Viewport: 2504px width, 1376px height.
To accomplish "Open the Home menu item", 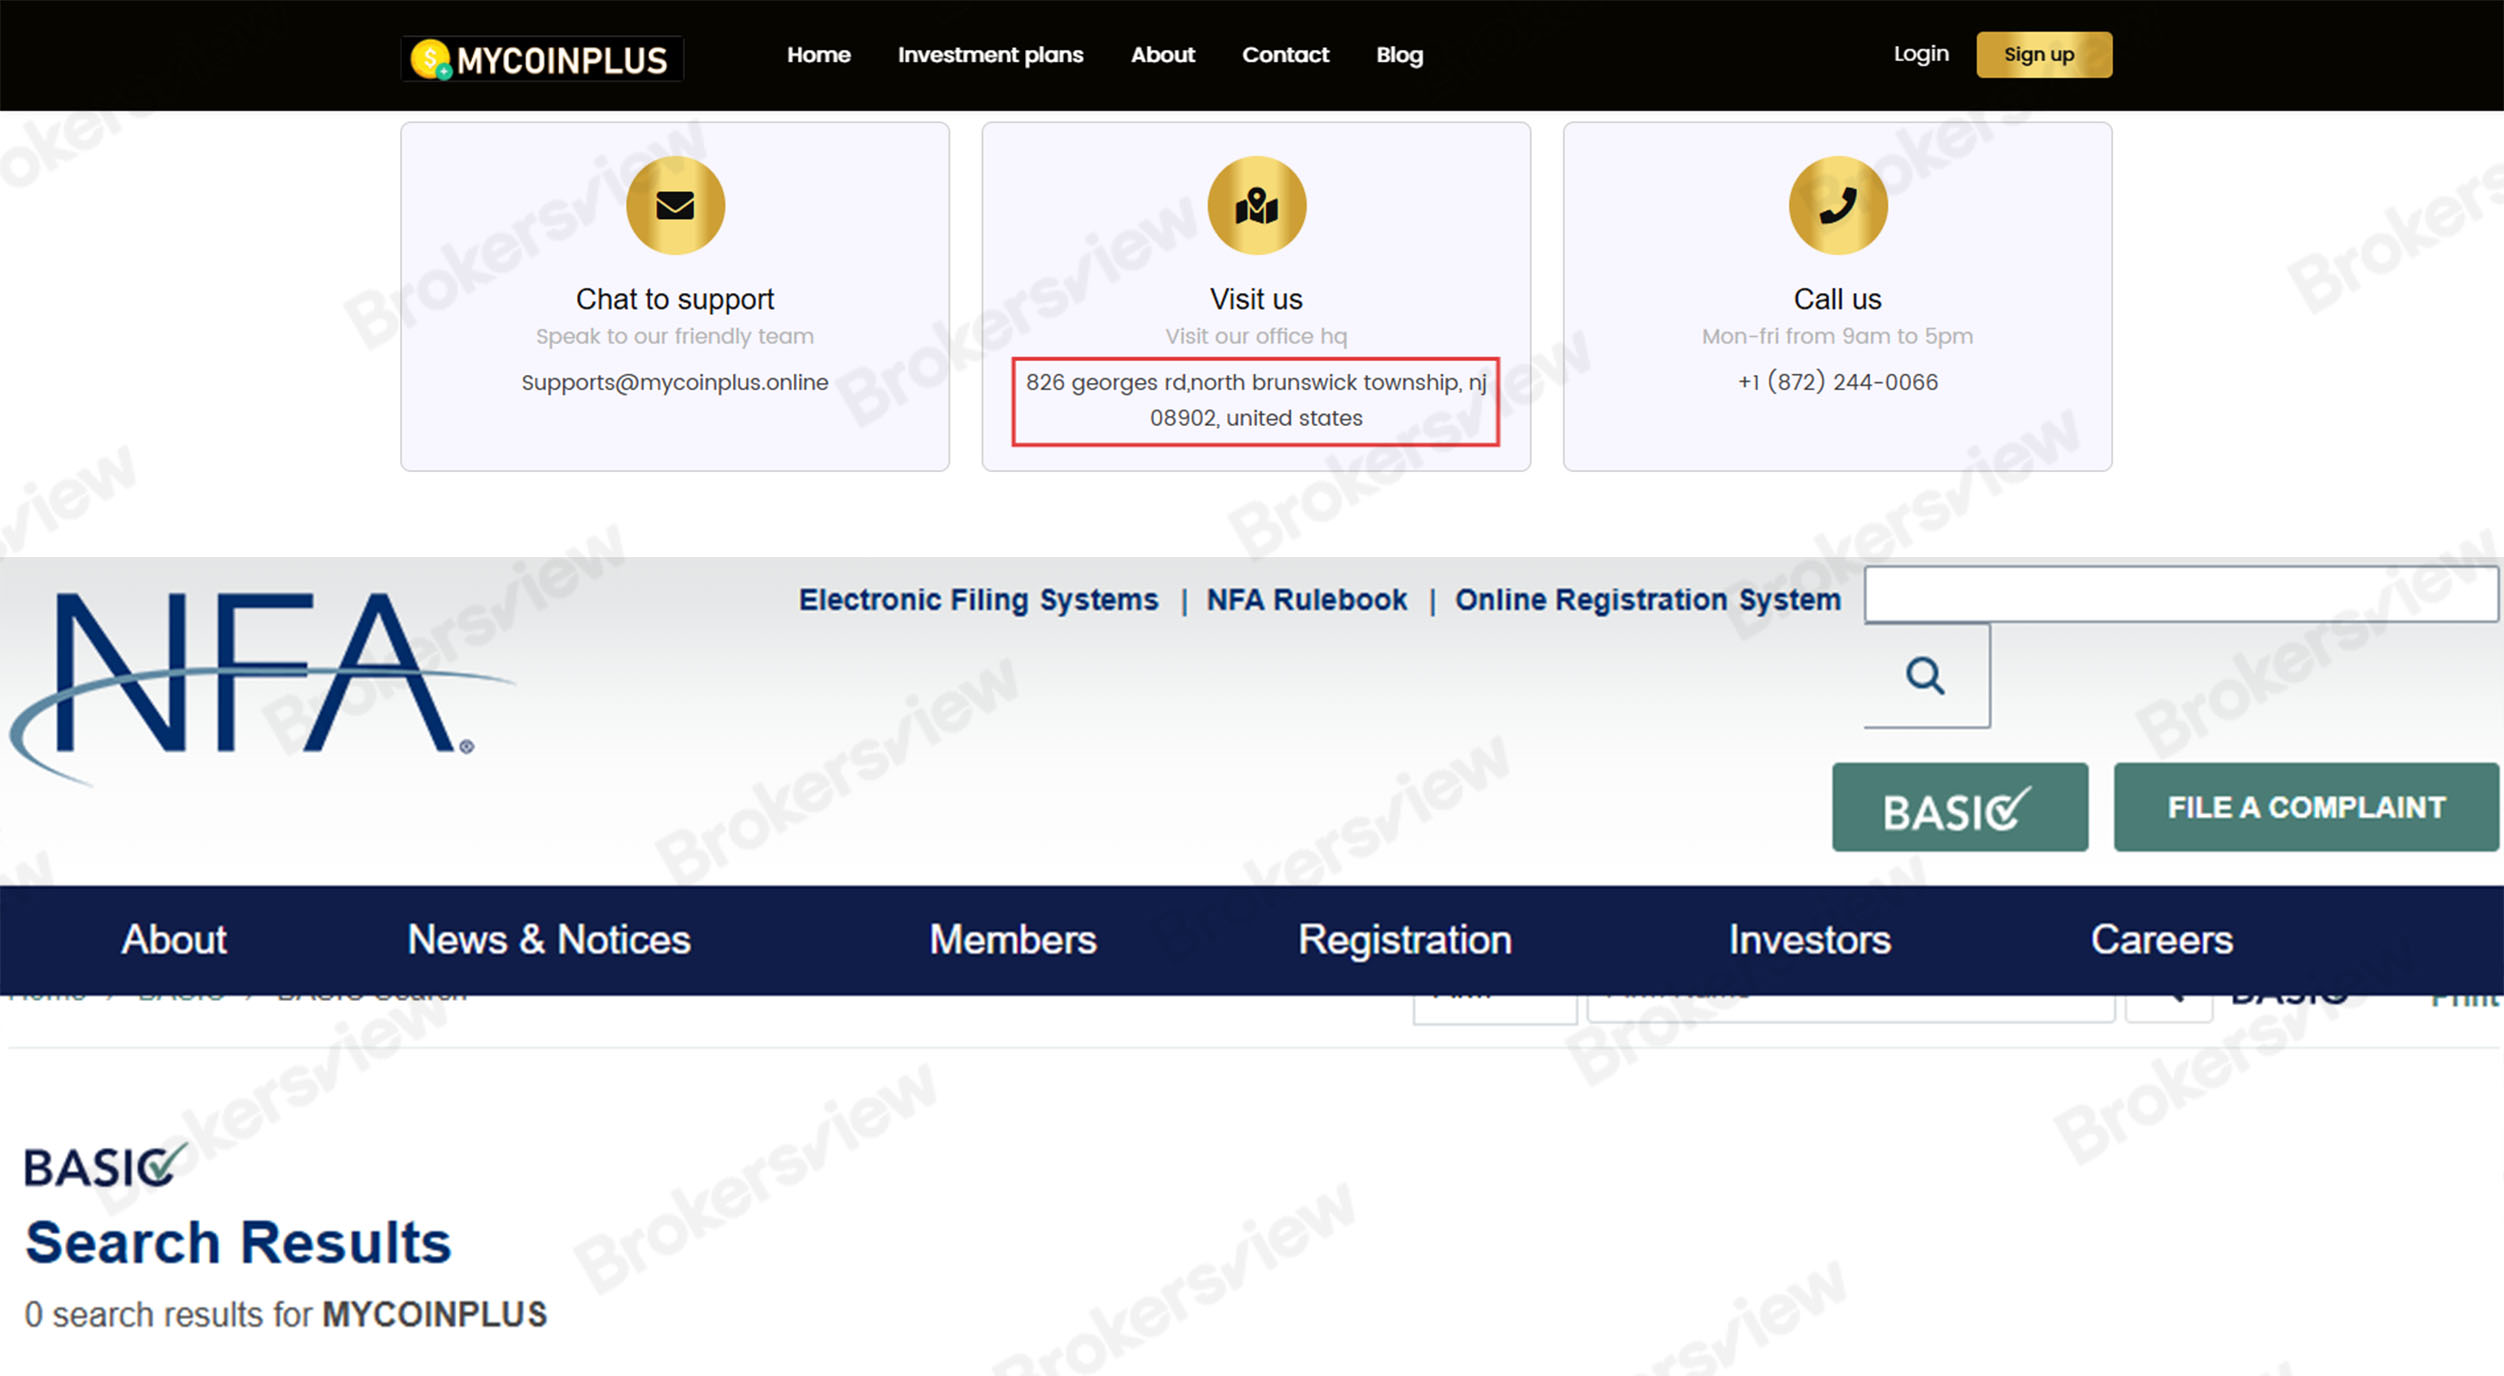I will (818, 55).
